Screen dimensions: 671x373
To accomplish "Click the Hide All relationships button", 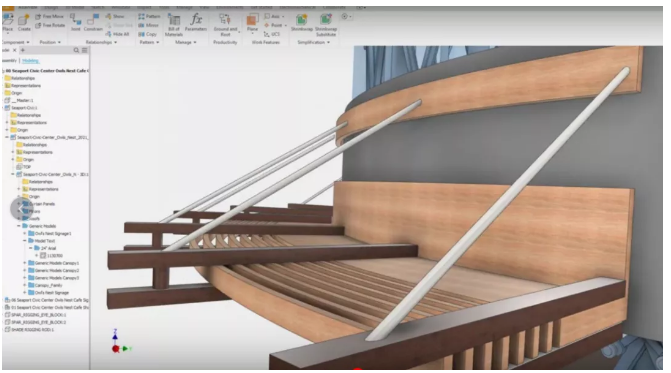I will pos(117,34).
